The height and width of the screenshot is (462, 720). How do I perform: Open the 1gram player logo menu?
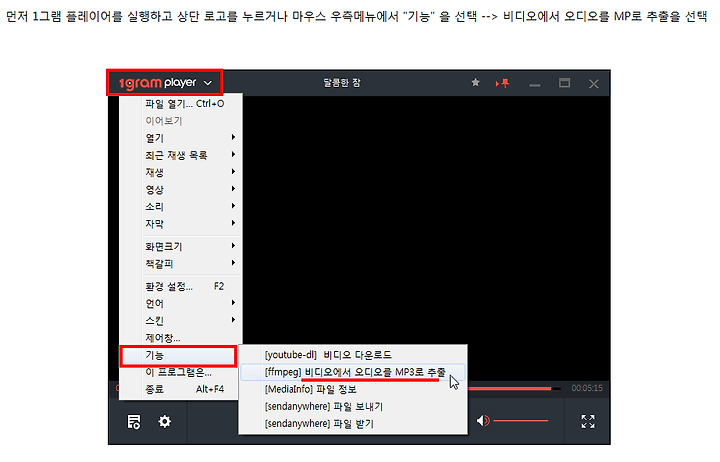(165, 83)
